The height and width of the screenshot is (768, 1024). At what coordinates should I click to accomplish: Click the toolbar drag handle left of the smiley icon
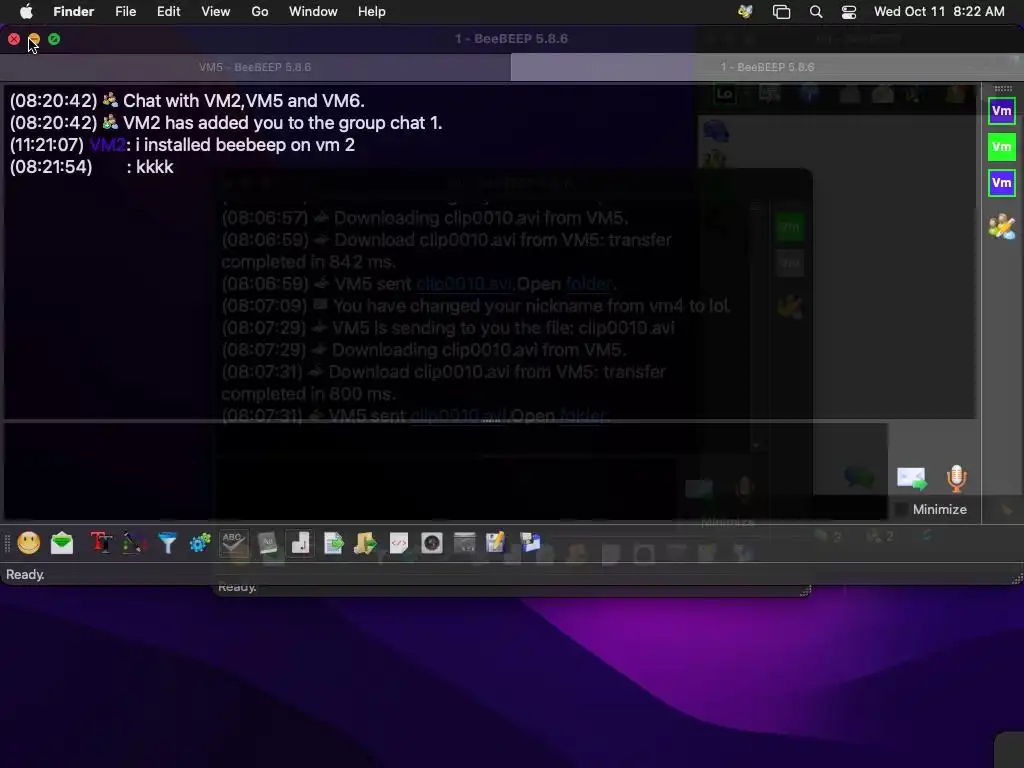point(8,543)
